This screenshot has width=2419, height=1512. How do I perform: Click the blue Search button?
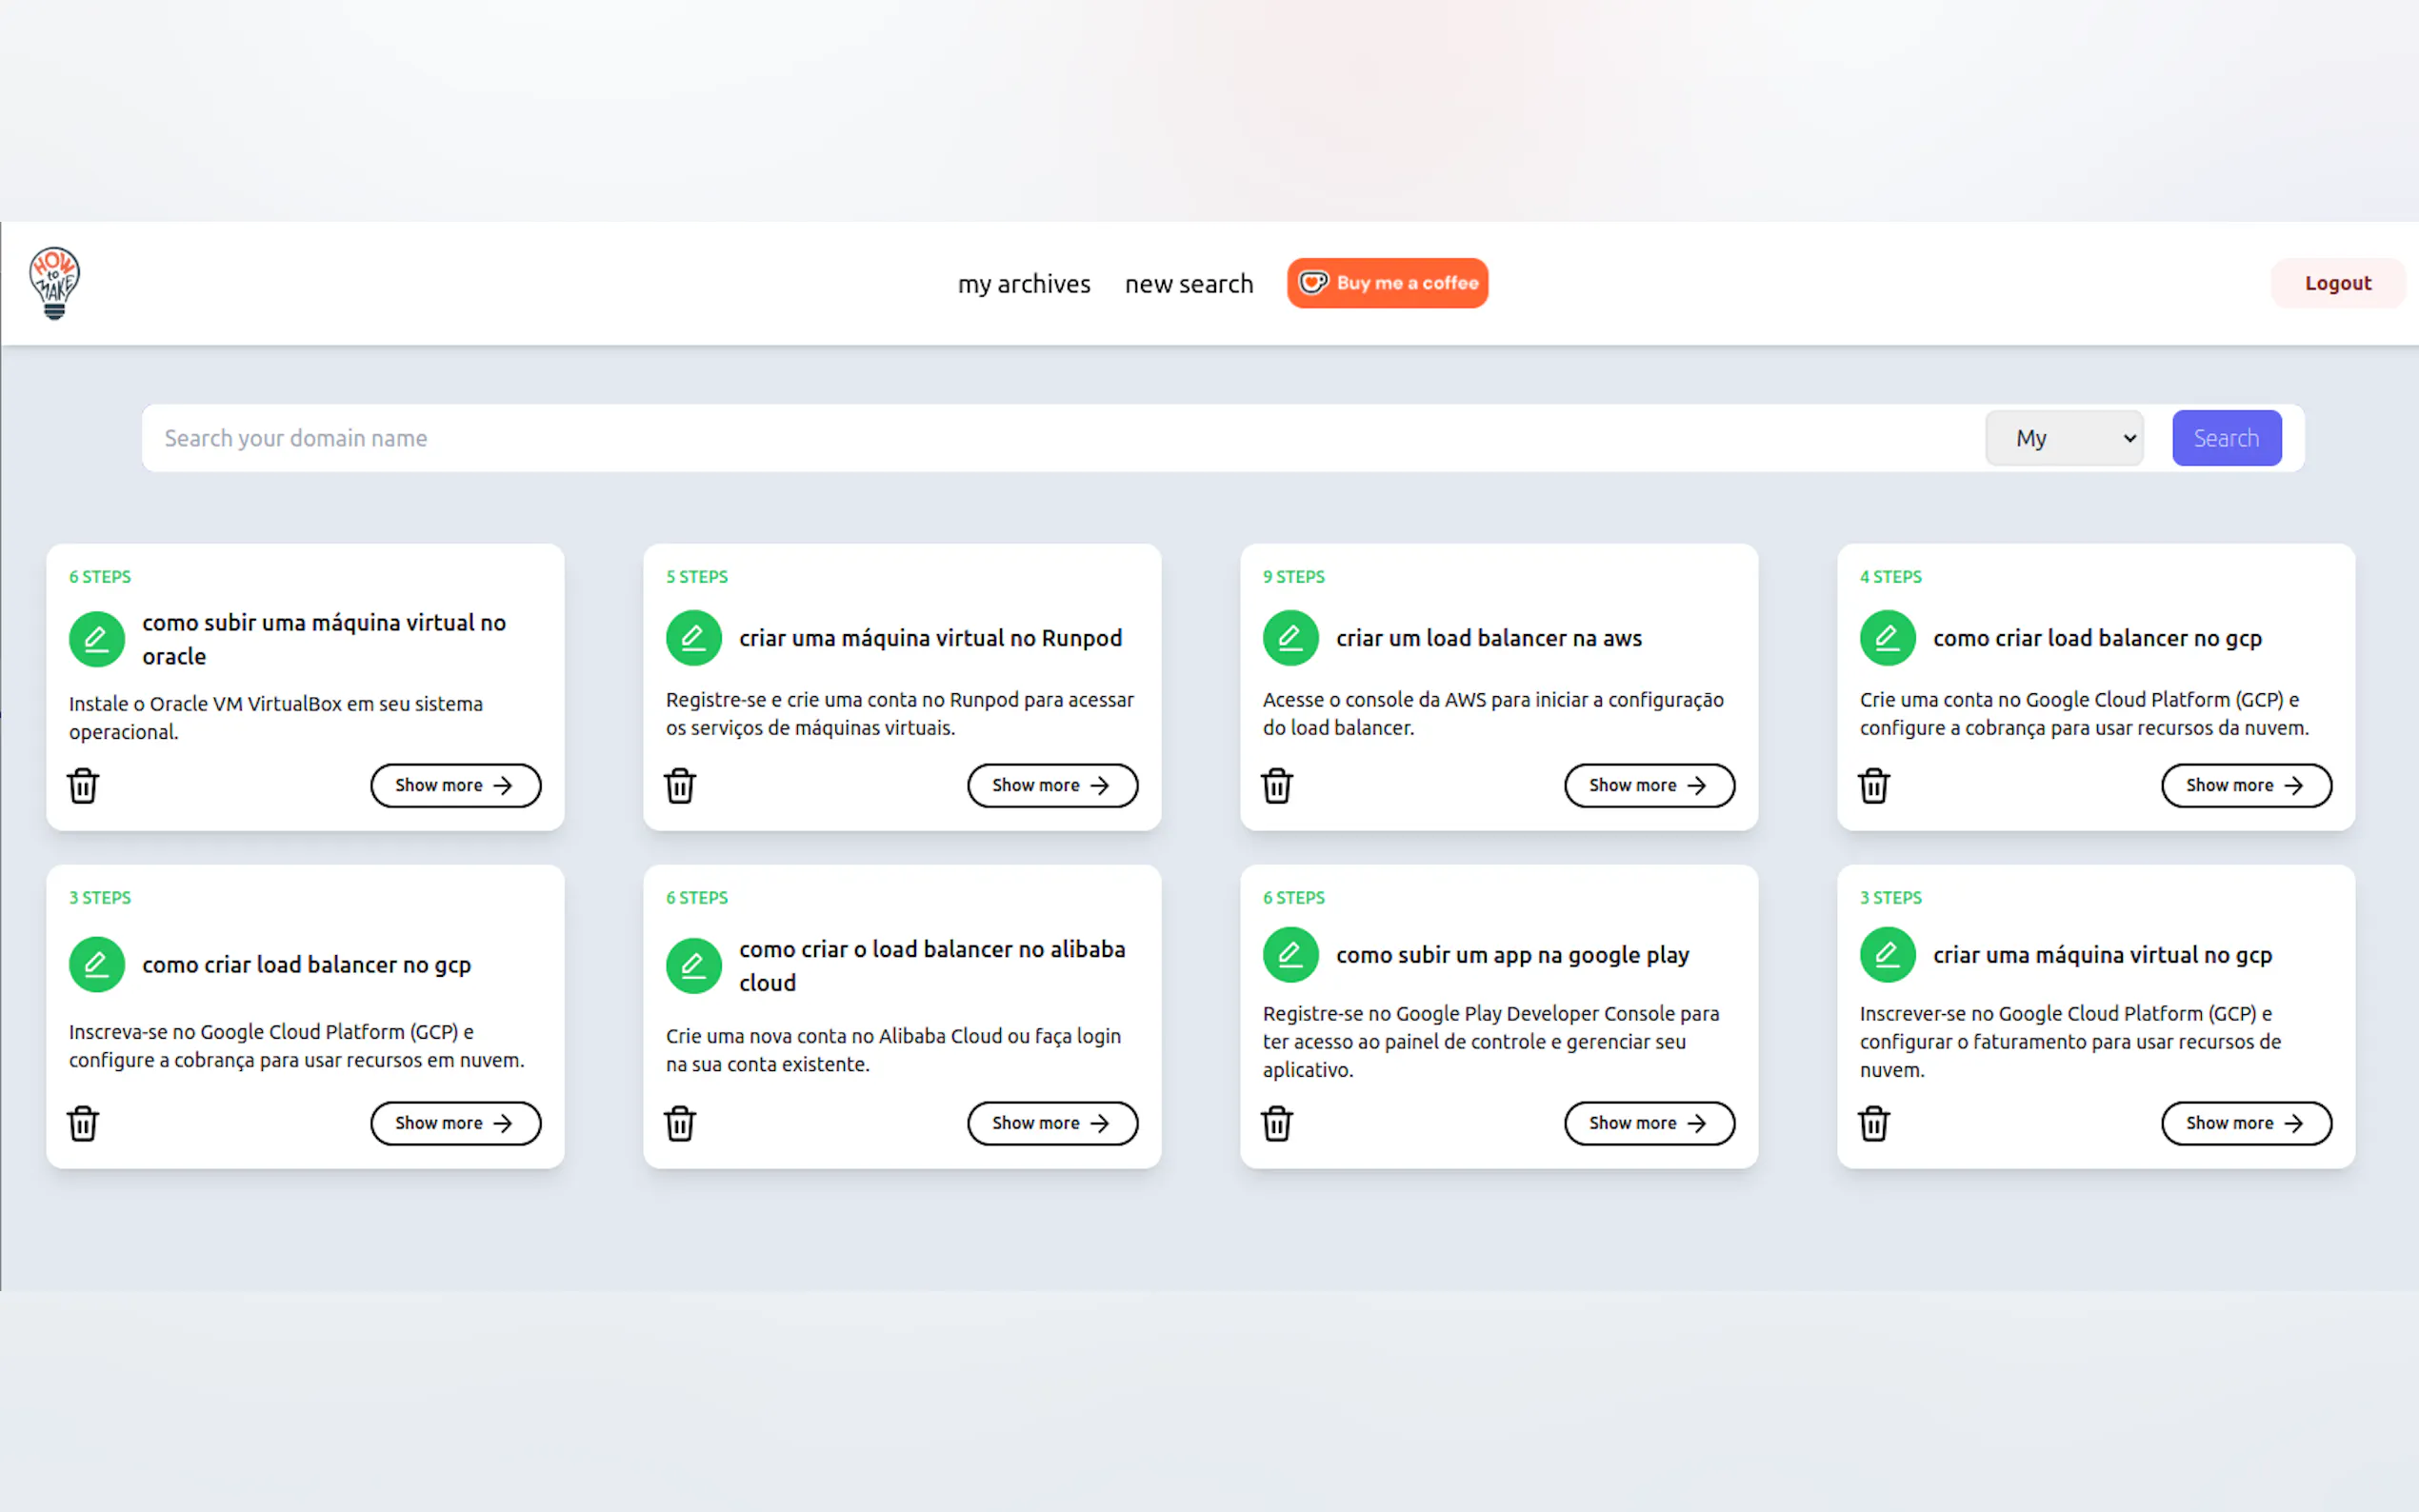click(2226, 438)
